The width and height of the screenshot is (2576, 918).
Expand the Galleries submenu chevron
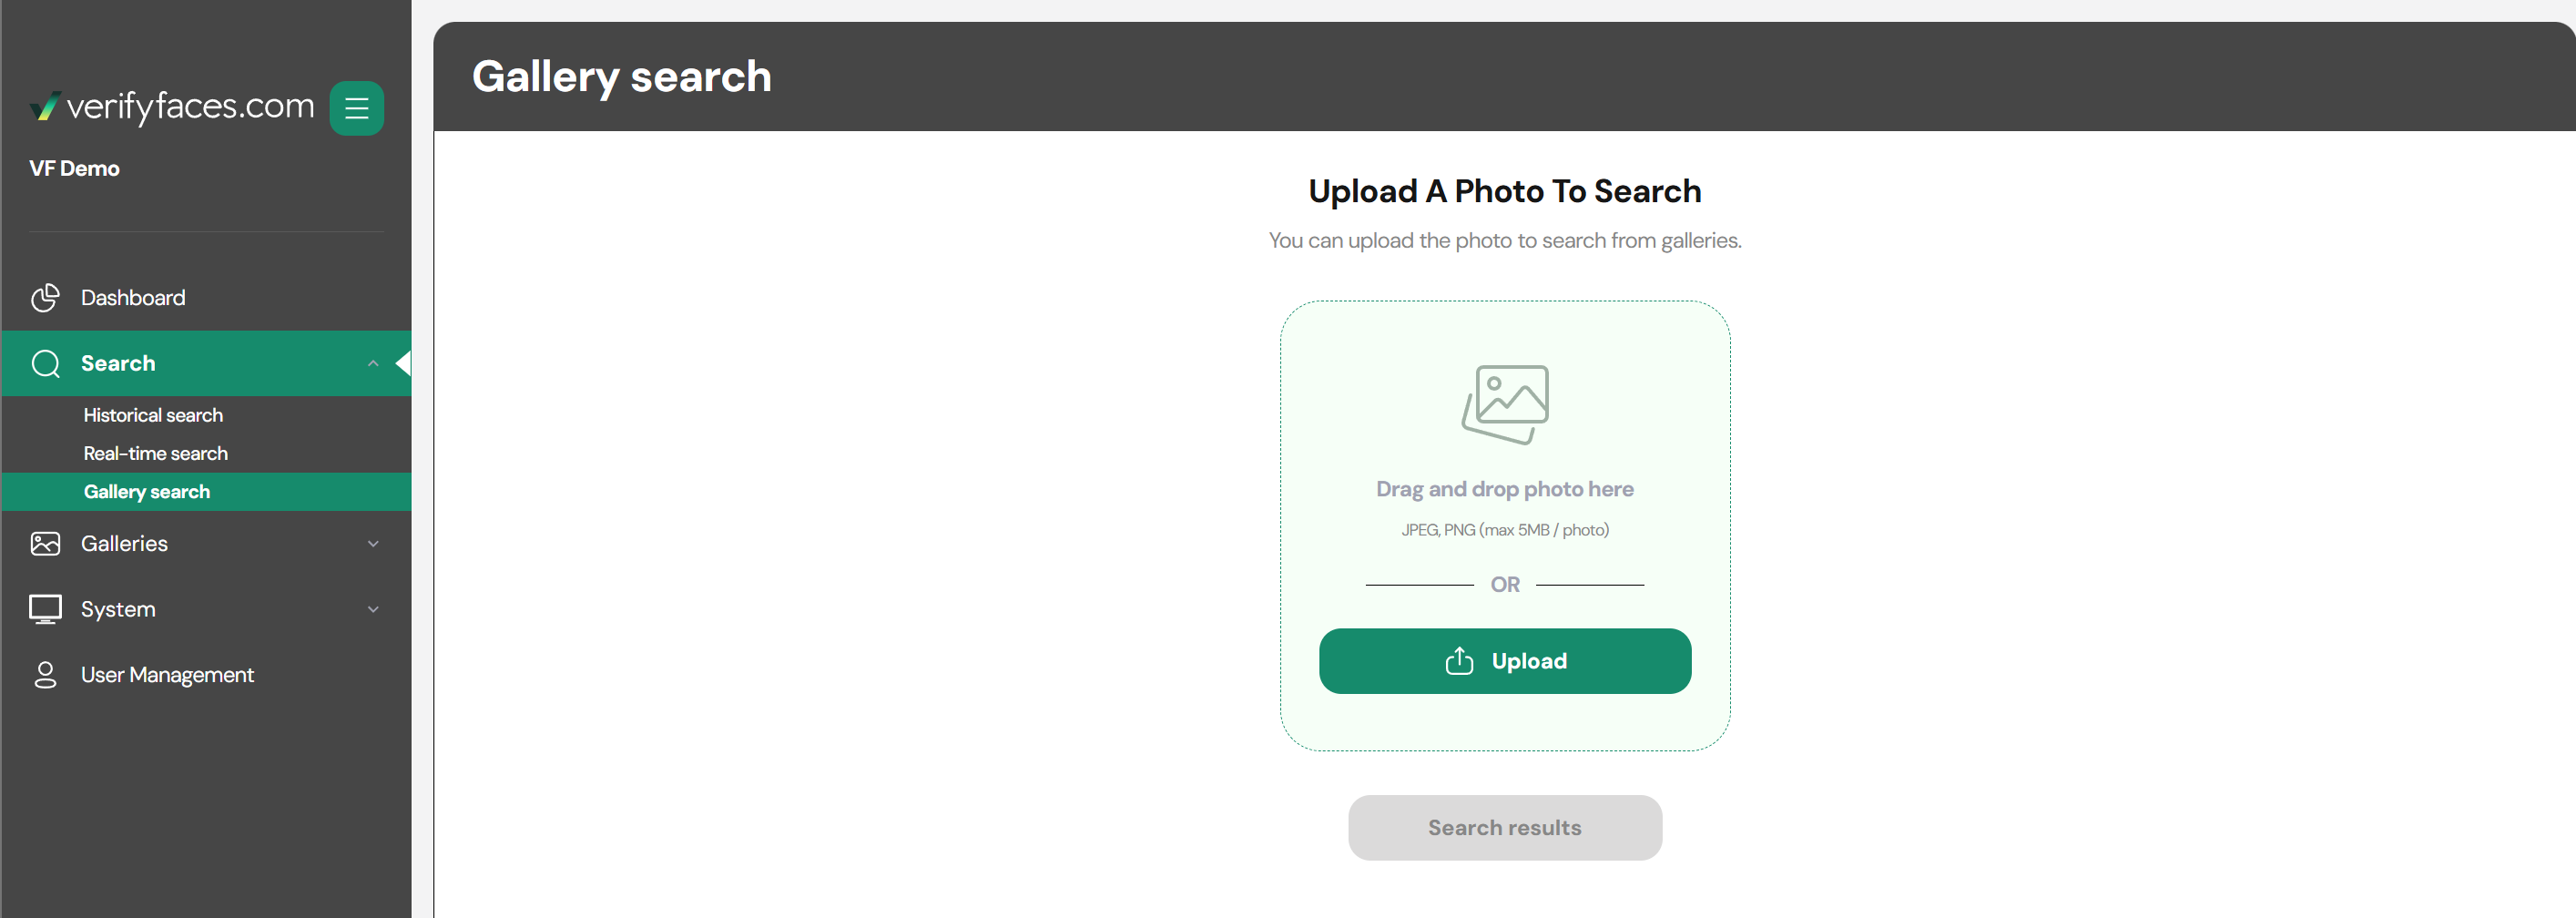point(373,543)
